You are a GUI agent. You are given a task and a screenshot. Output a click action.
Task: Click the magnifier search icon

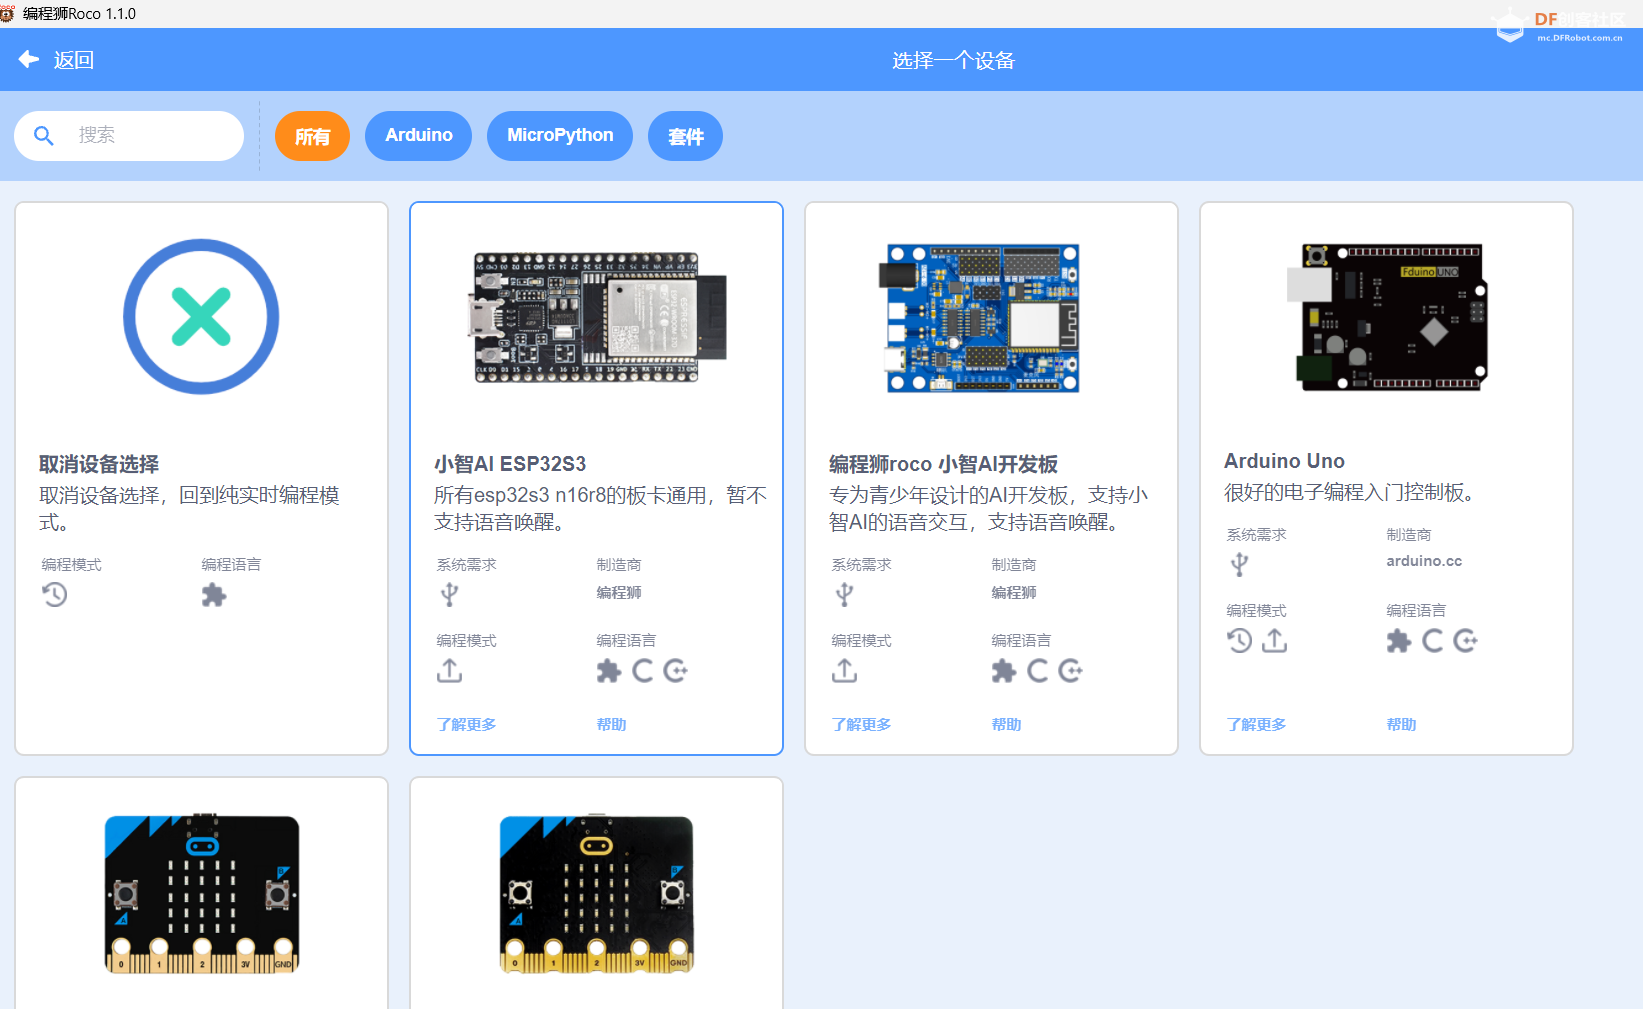(x=44, y=135)
